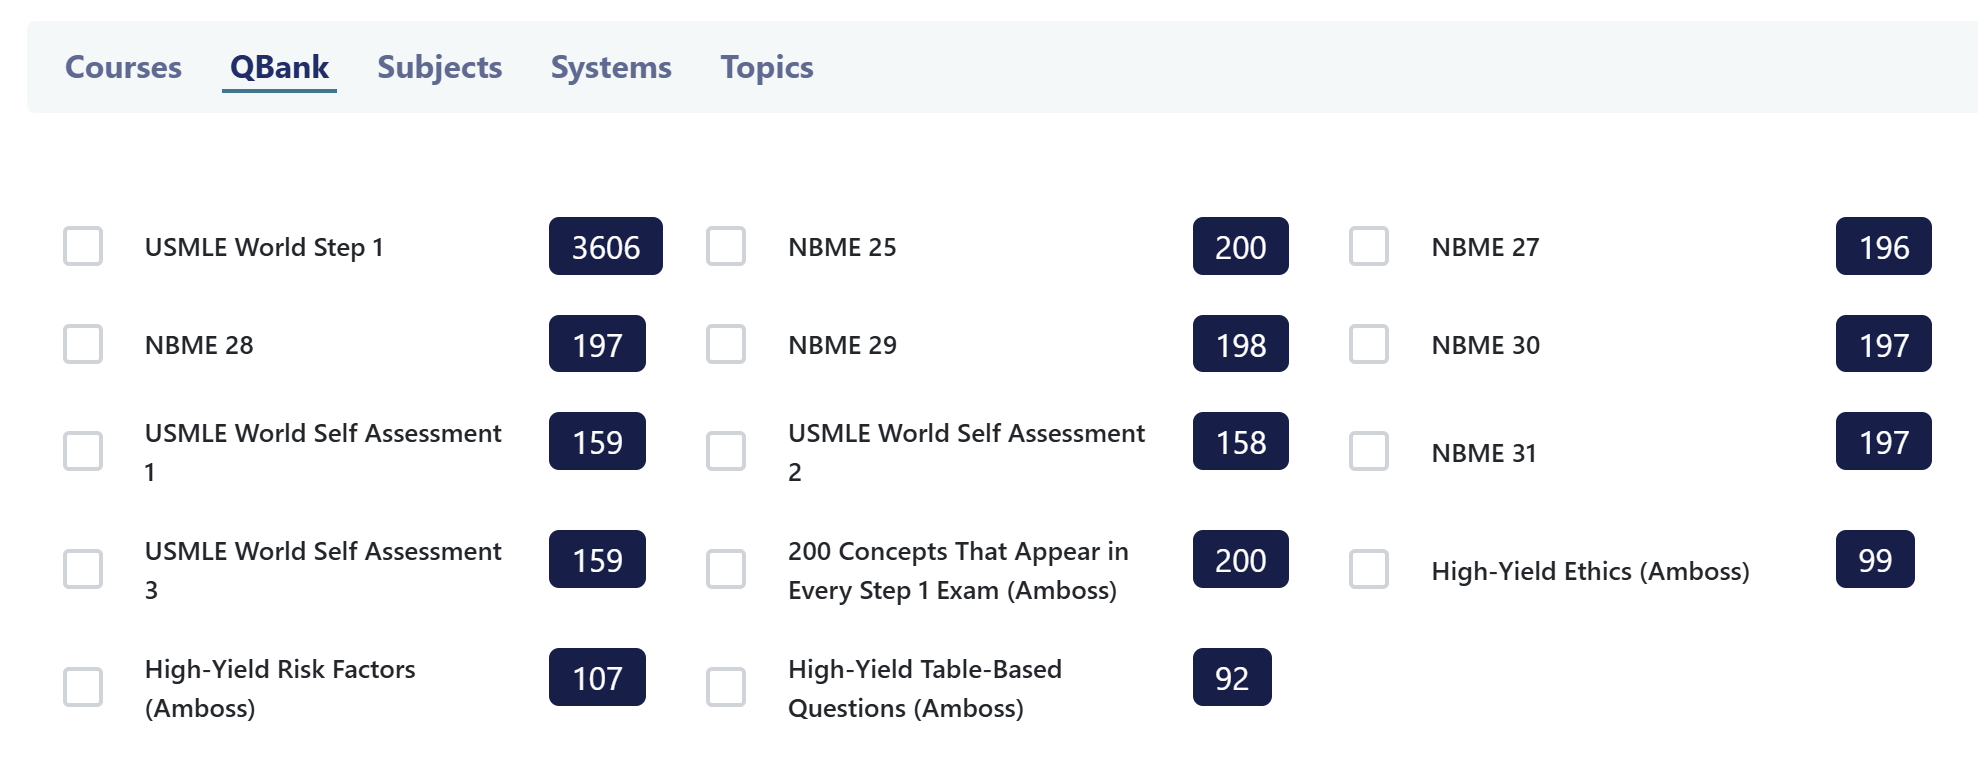Image resolution: width=1978 pixels, height=762 pixels.
Task: Enable the NBME 27 checkbox
Action: 1369,246
